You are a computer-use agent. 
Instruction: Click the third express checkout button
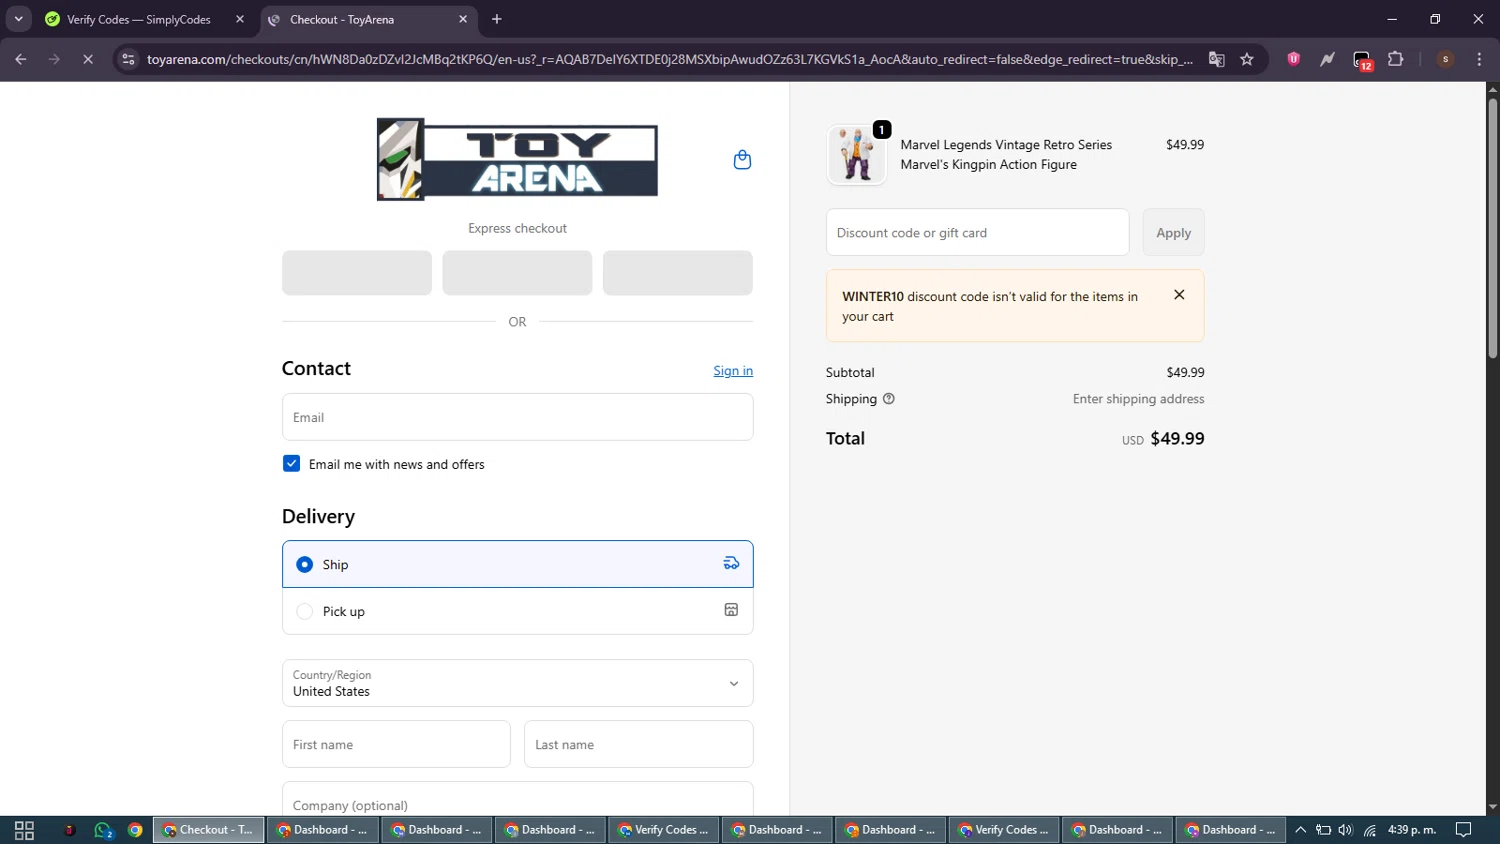(677, 273)
